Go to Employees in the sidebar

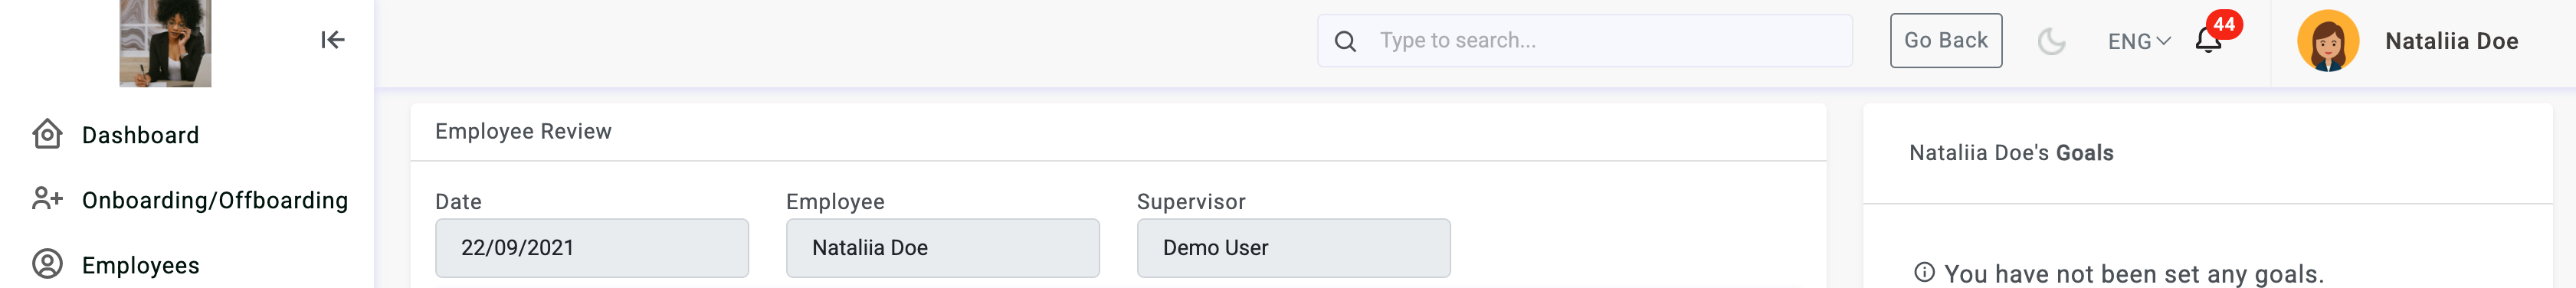140,265
